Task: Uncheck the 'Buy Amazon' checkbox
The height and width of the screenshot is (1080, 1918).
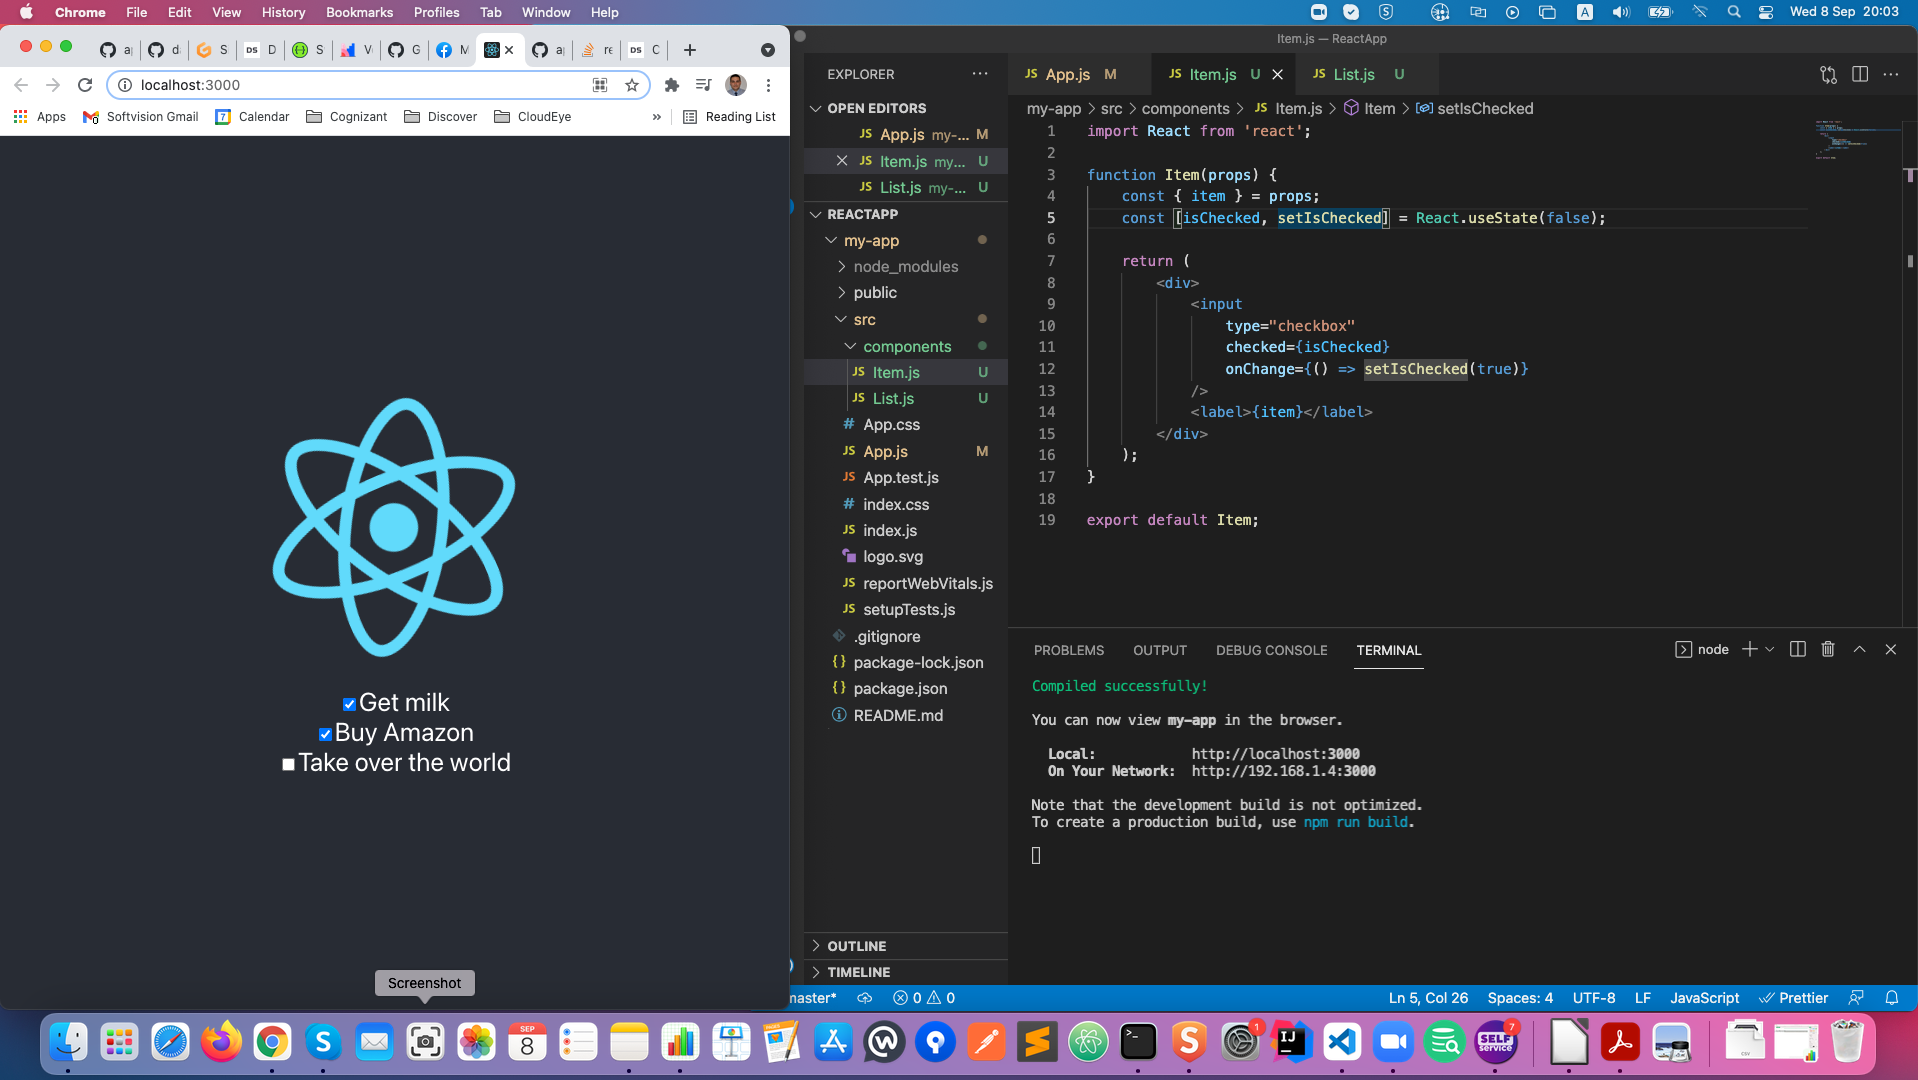Action: pos(324,733)
